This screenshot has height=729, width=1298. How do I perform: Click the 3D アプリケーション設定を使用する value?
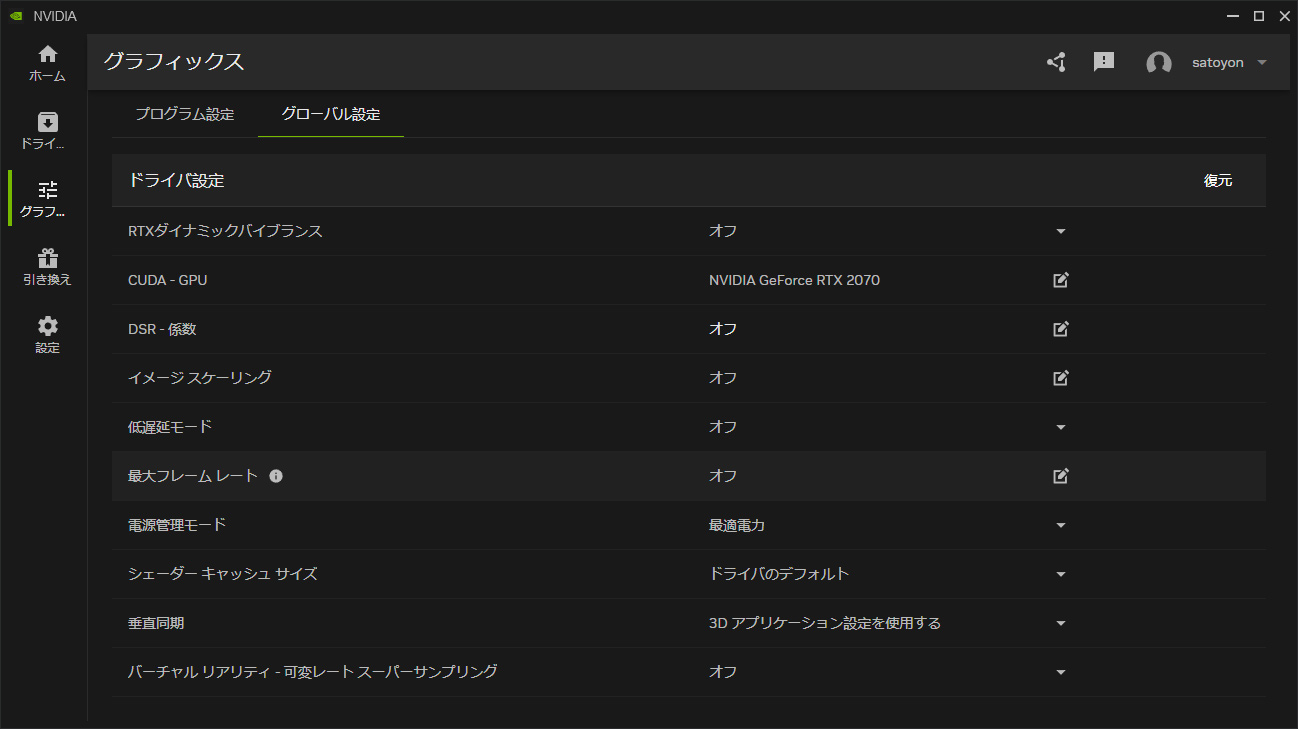coord(825,623)
